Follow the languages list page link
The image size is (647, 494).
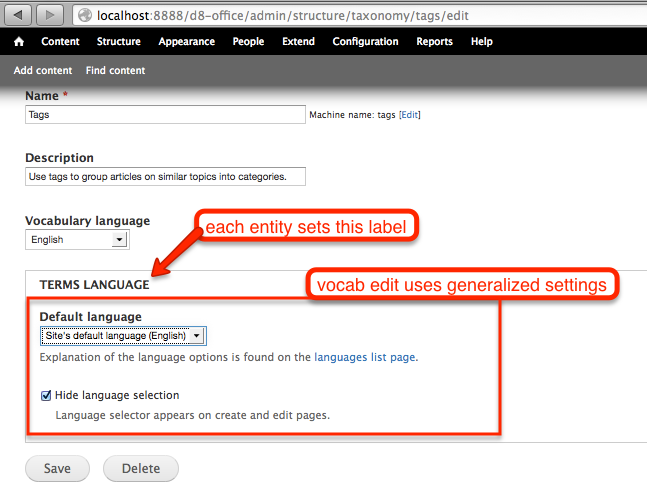pos(365,357)
